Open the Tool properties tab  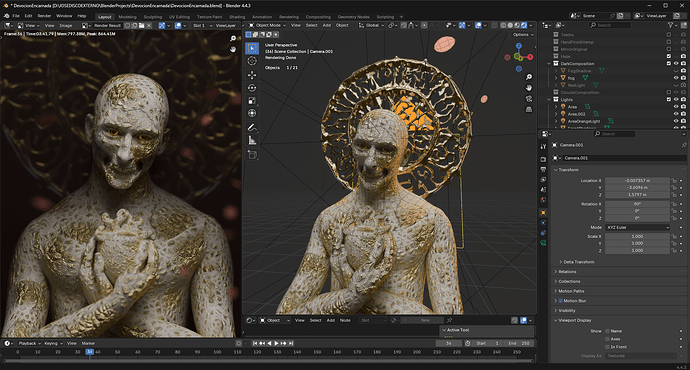[x=543, y=146]
